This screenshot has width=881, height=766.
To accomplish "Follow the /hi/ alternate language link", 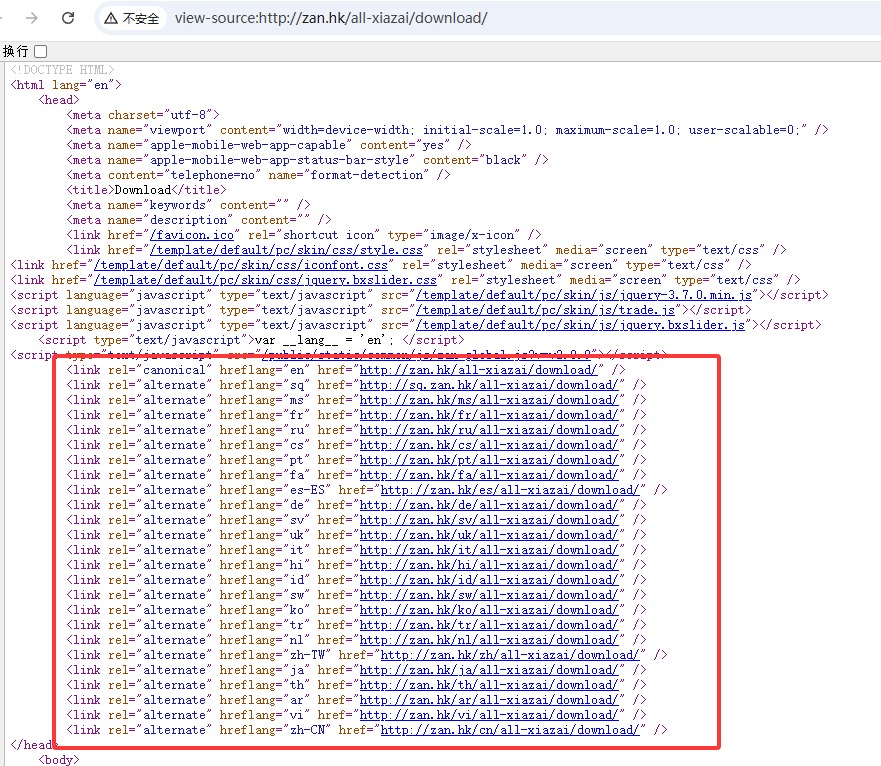I will 489,565.
